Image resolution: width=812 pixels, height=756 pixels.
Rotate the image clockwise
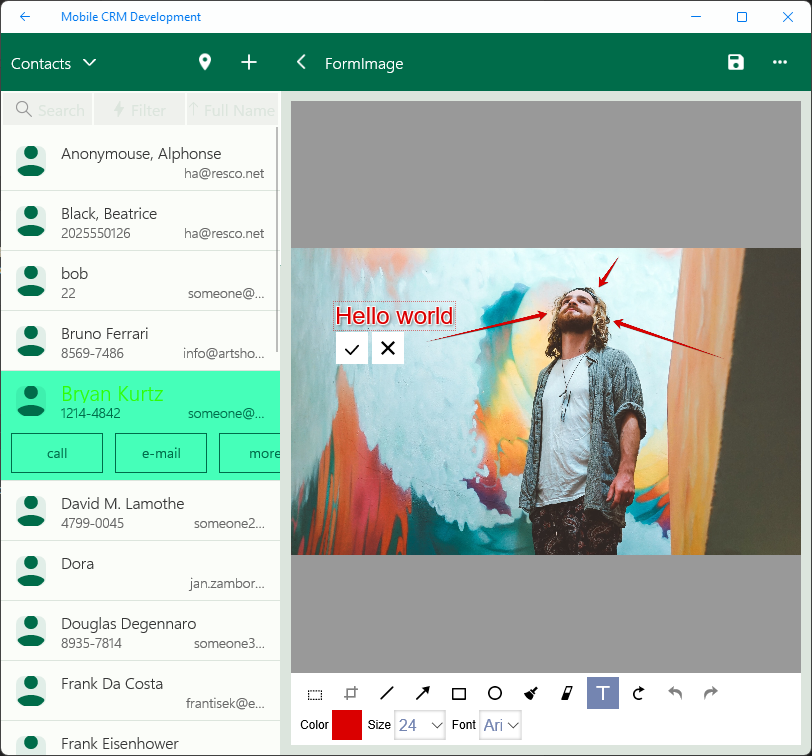click(x=639, y=693)
